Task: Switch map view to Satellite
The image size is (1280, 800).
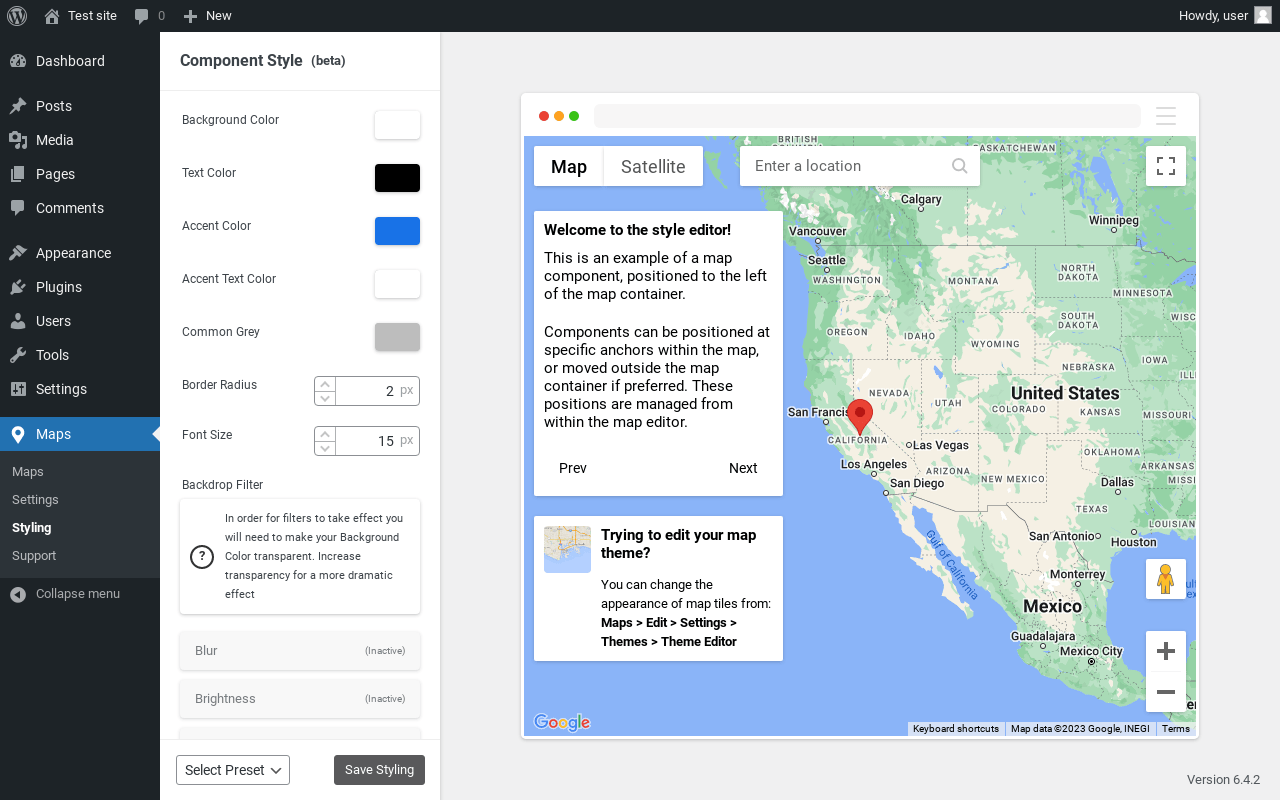Action: 653,166
